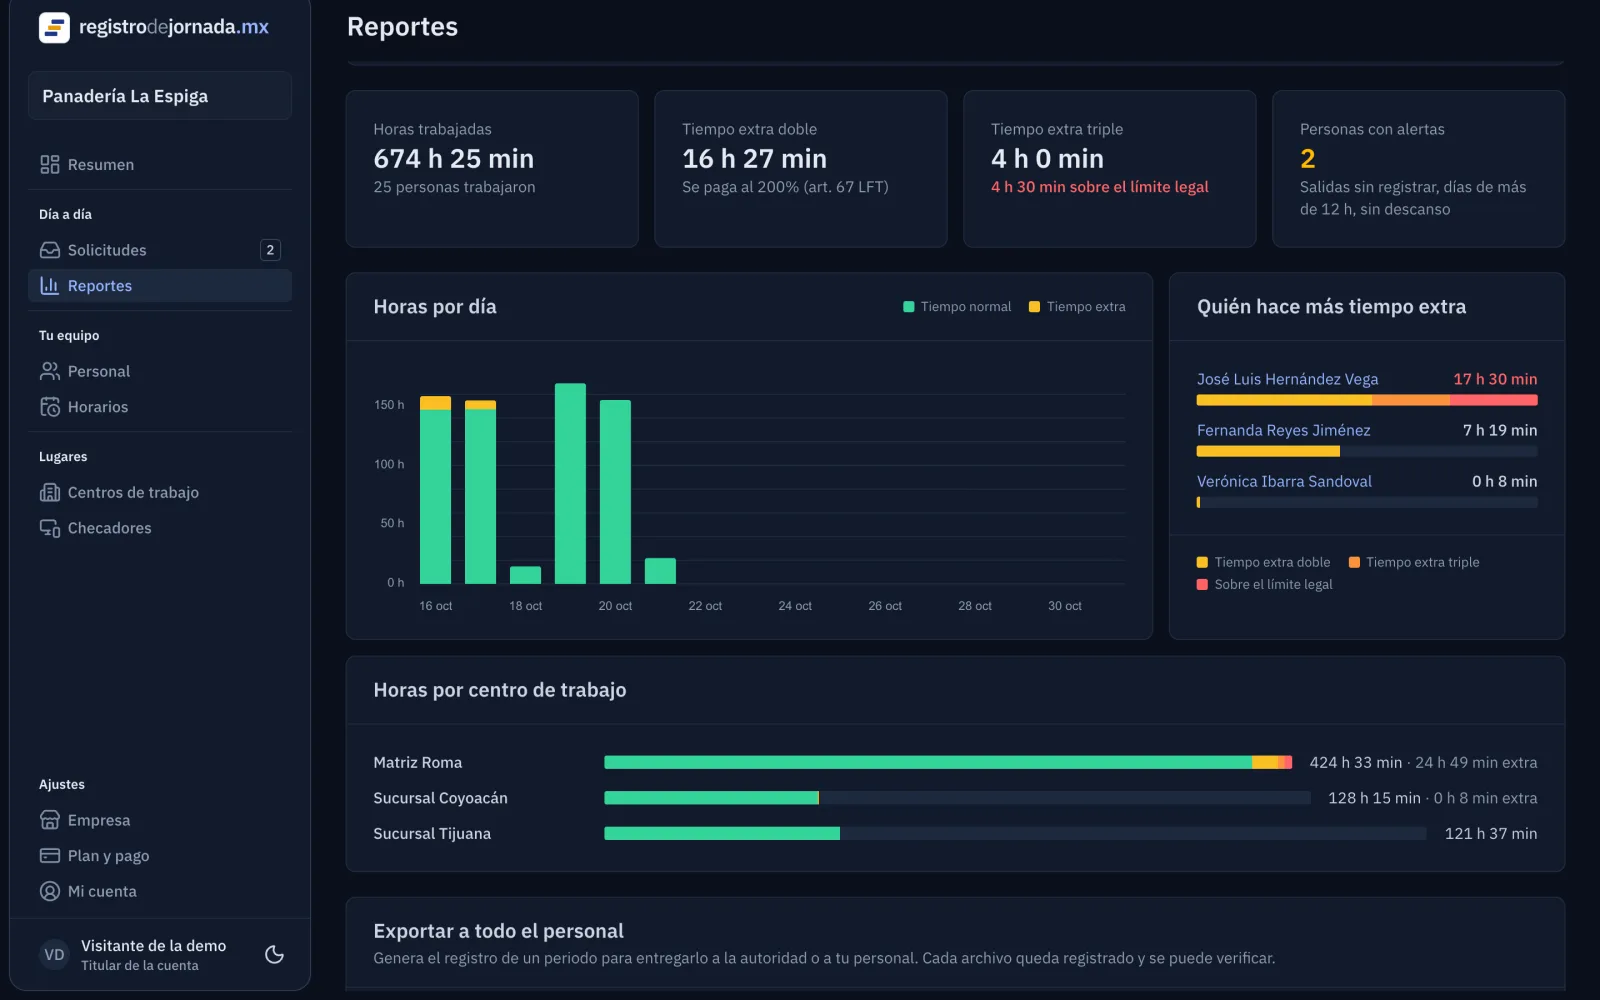Click the Solicitudes inbox icon
This screenshot has height=1000, width=1600.
click(50, 250)
